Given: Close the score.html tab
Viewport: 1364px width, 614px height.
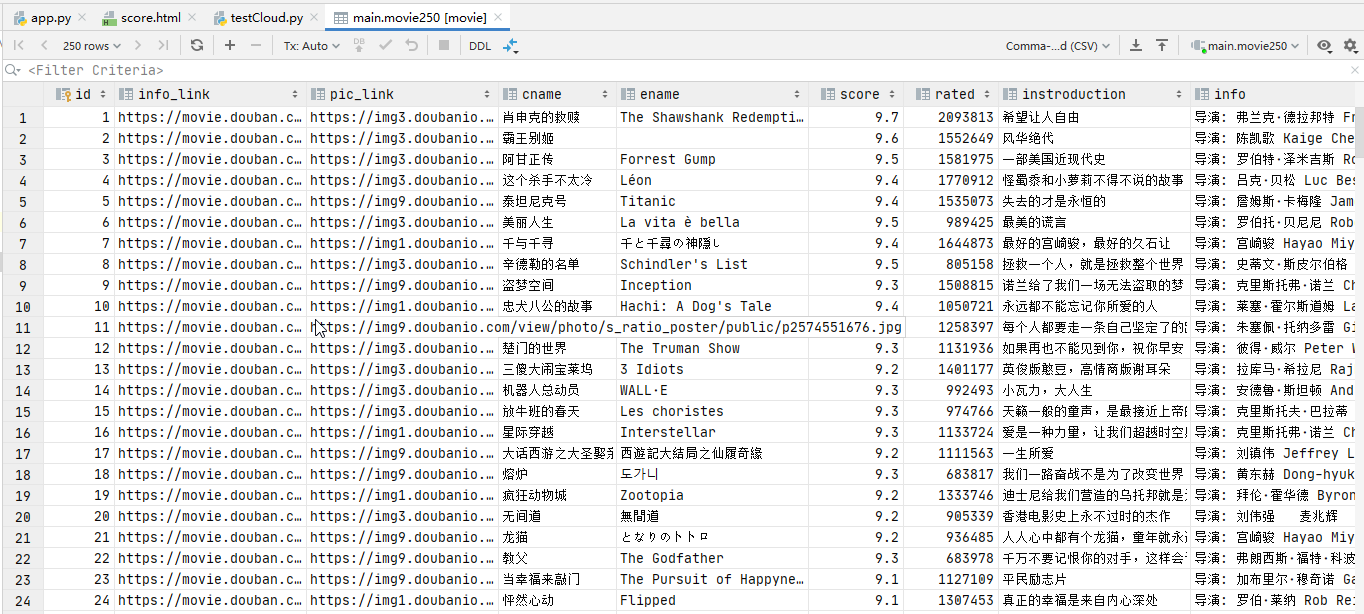Looking at the screenshot, I should pos(190,18).
